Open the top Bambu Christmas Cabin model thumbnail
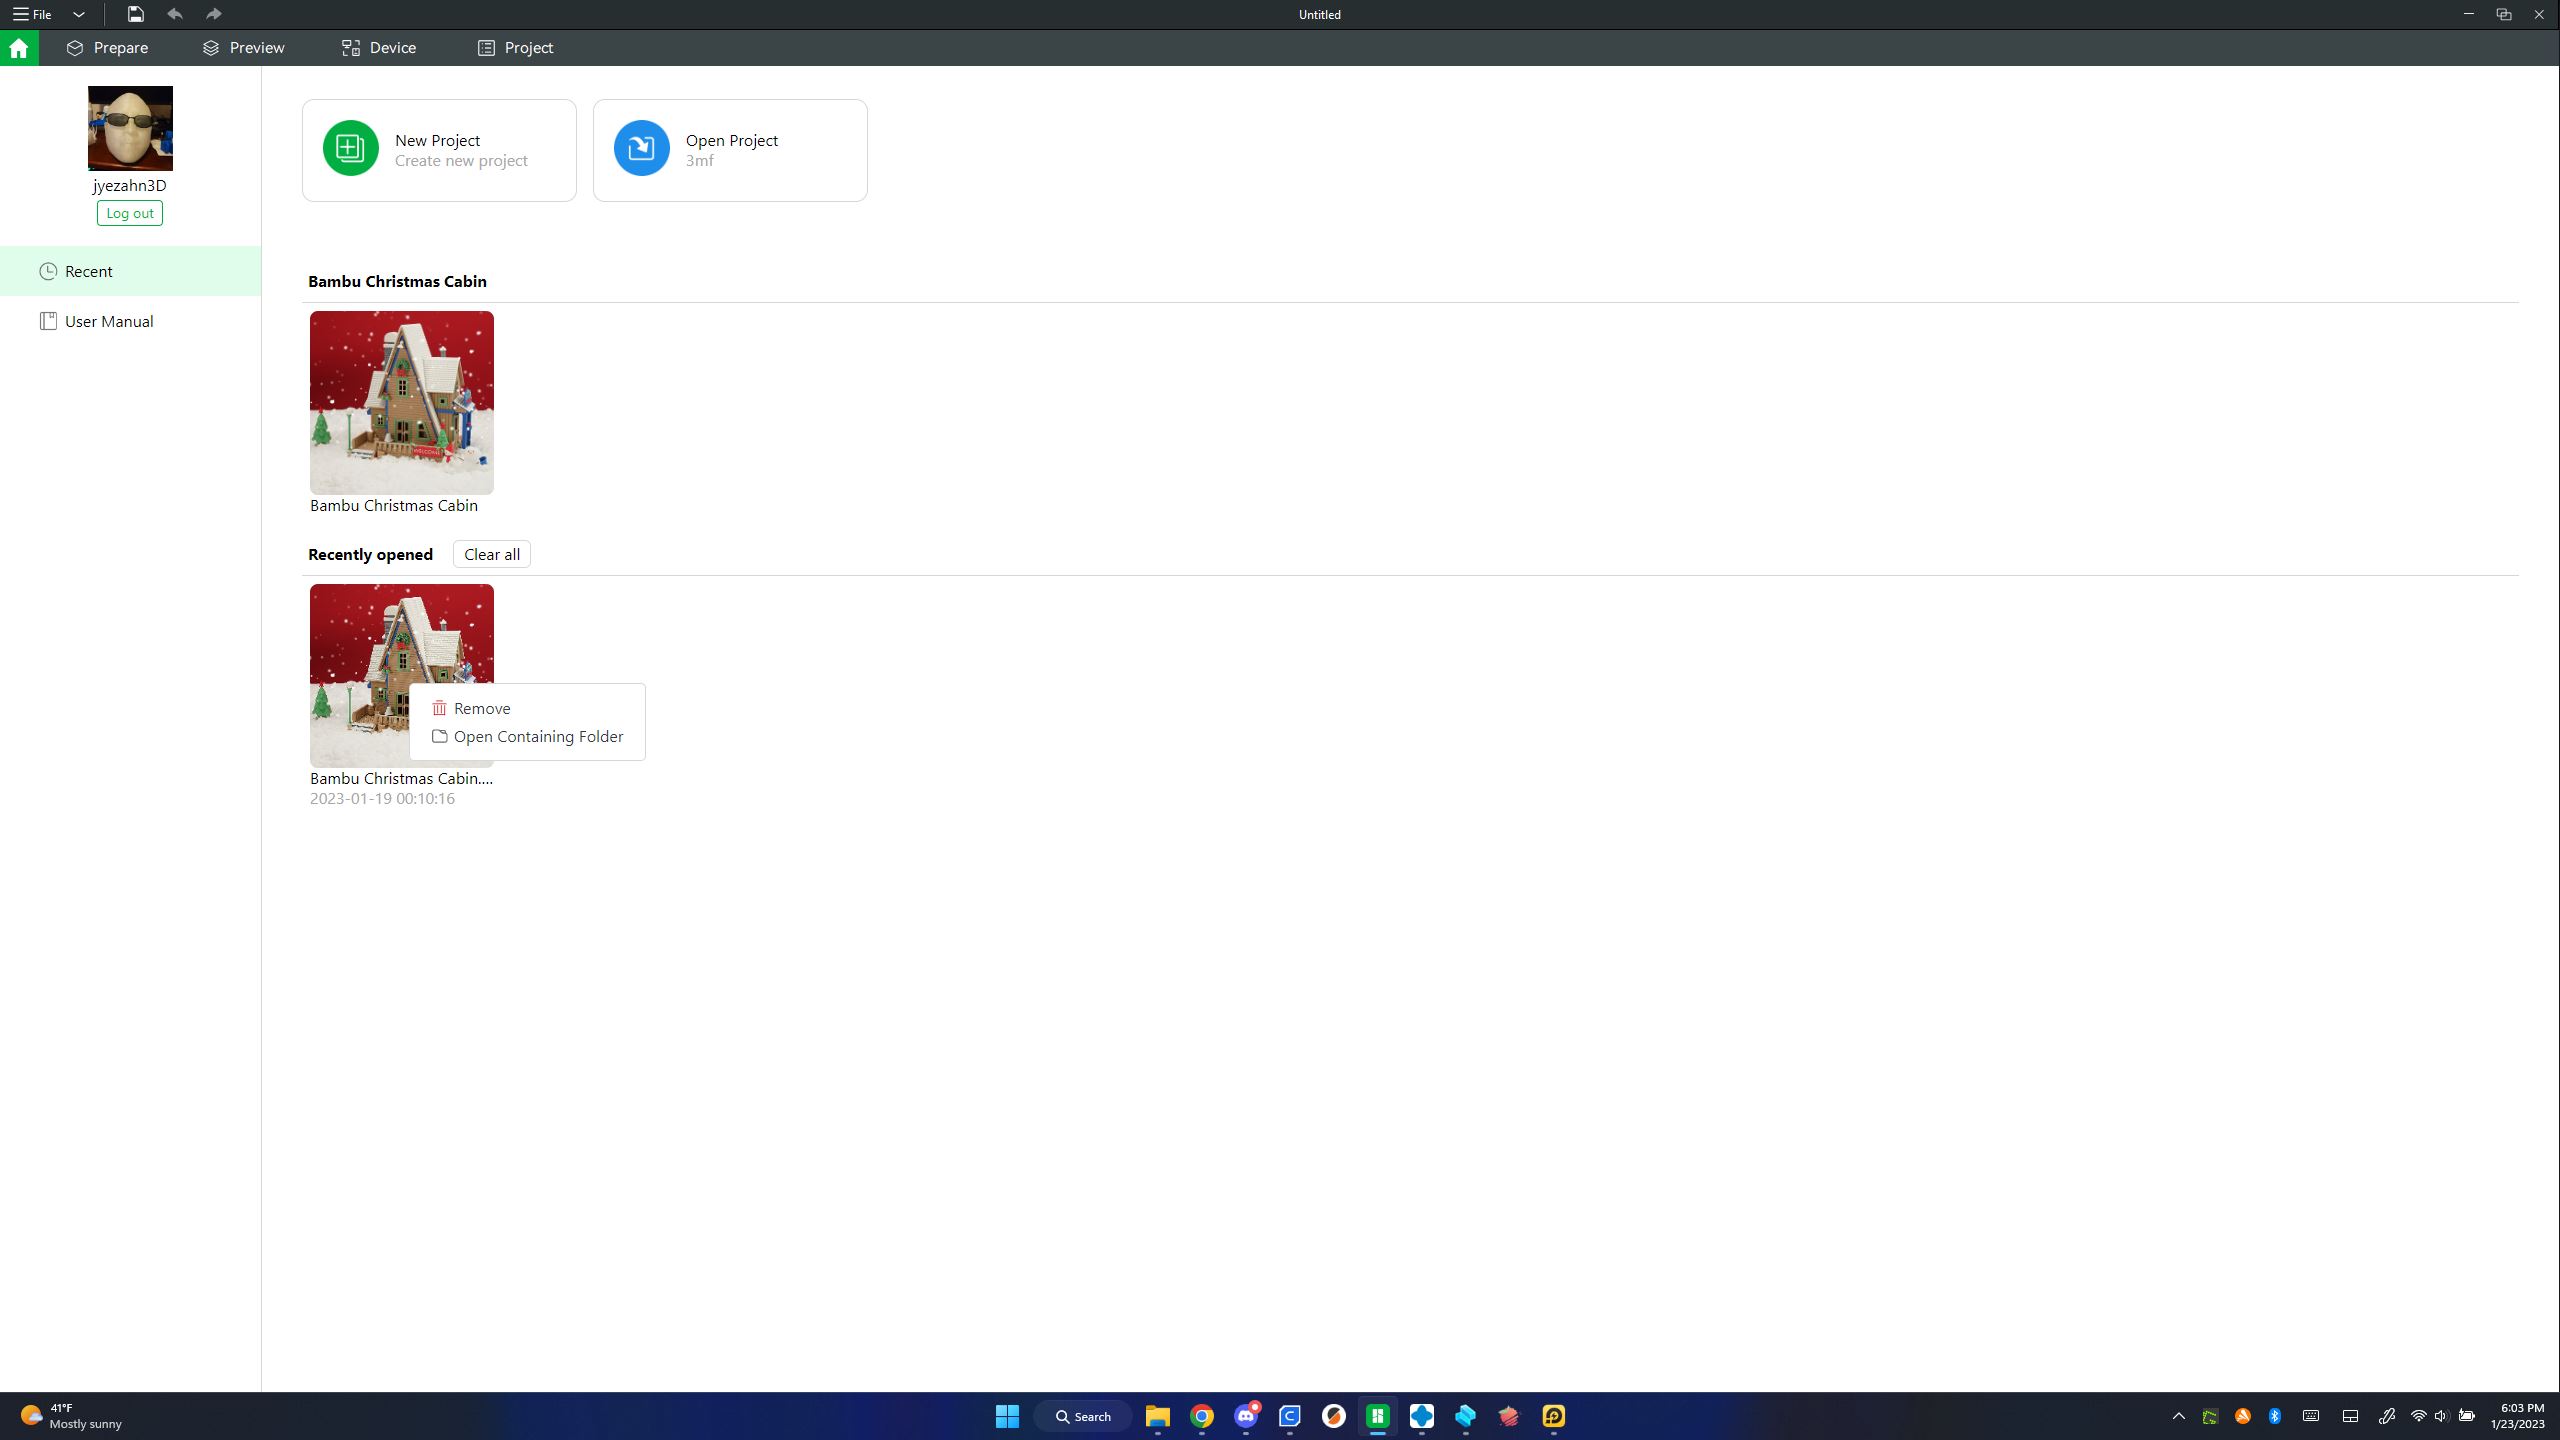This screenshot has height=1440, width=2560. (x=402, y=403)
